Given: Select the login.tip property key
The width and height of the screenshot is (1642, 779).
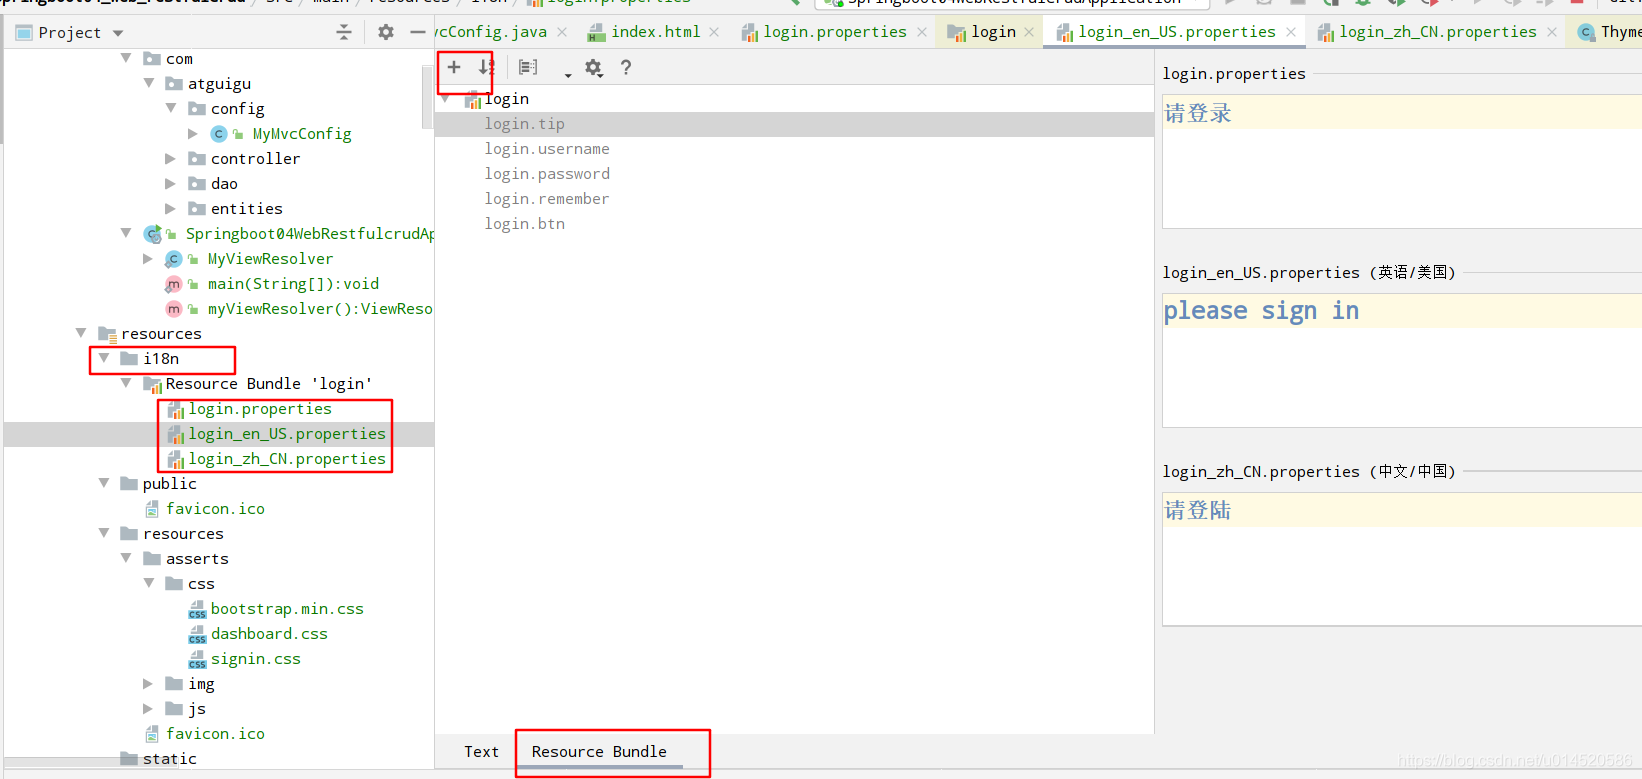Looking at the screenshot, I should click(525, 124).
